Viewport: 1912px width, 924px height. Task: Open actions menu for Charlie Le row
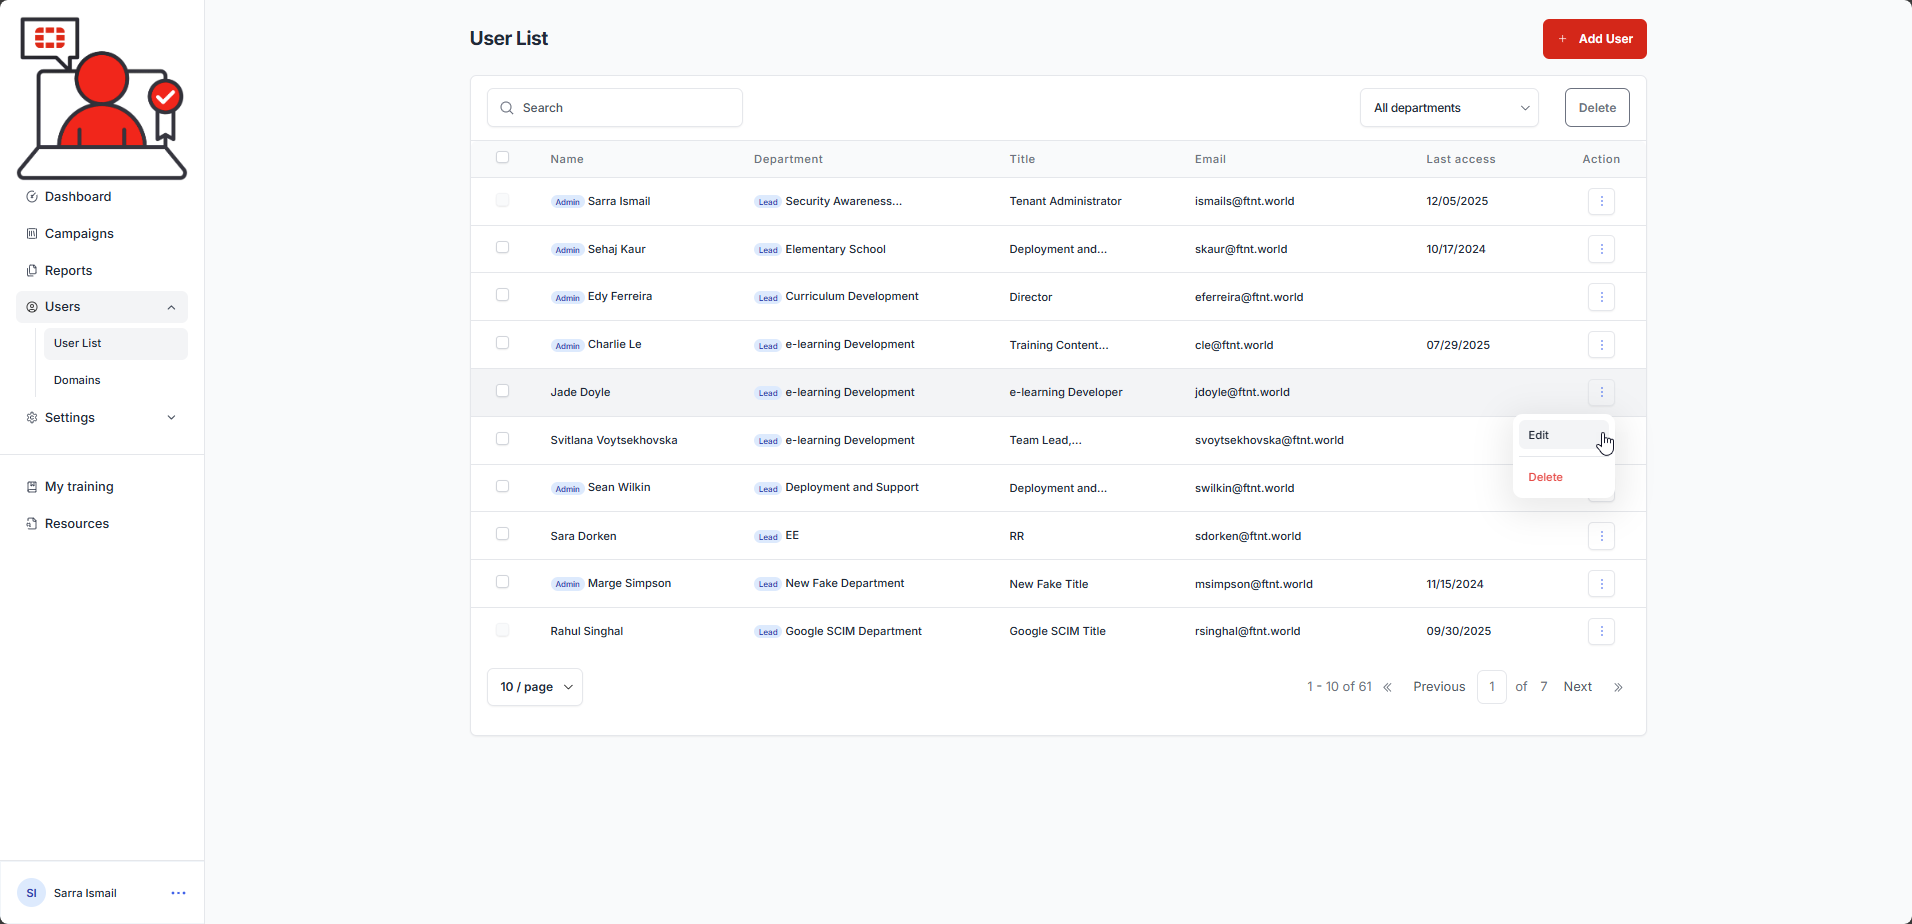[x=1601, y=345]
